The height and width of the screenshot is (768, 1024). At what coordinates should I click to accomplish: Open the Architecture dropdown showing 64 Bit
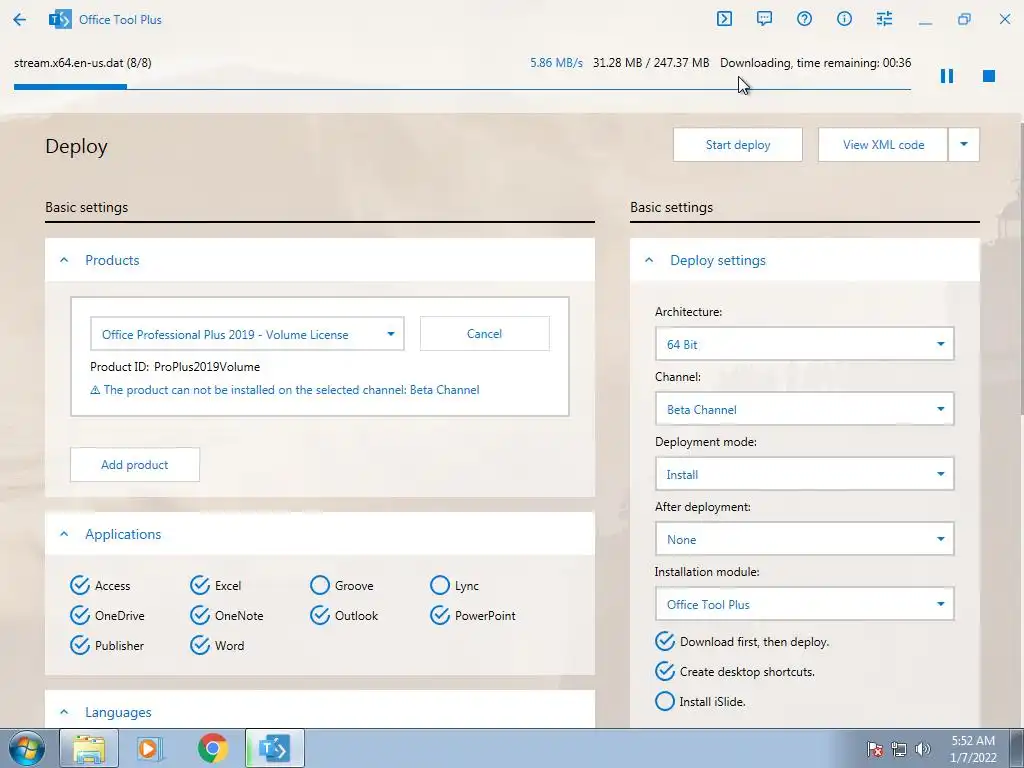pos(805,344)
